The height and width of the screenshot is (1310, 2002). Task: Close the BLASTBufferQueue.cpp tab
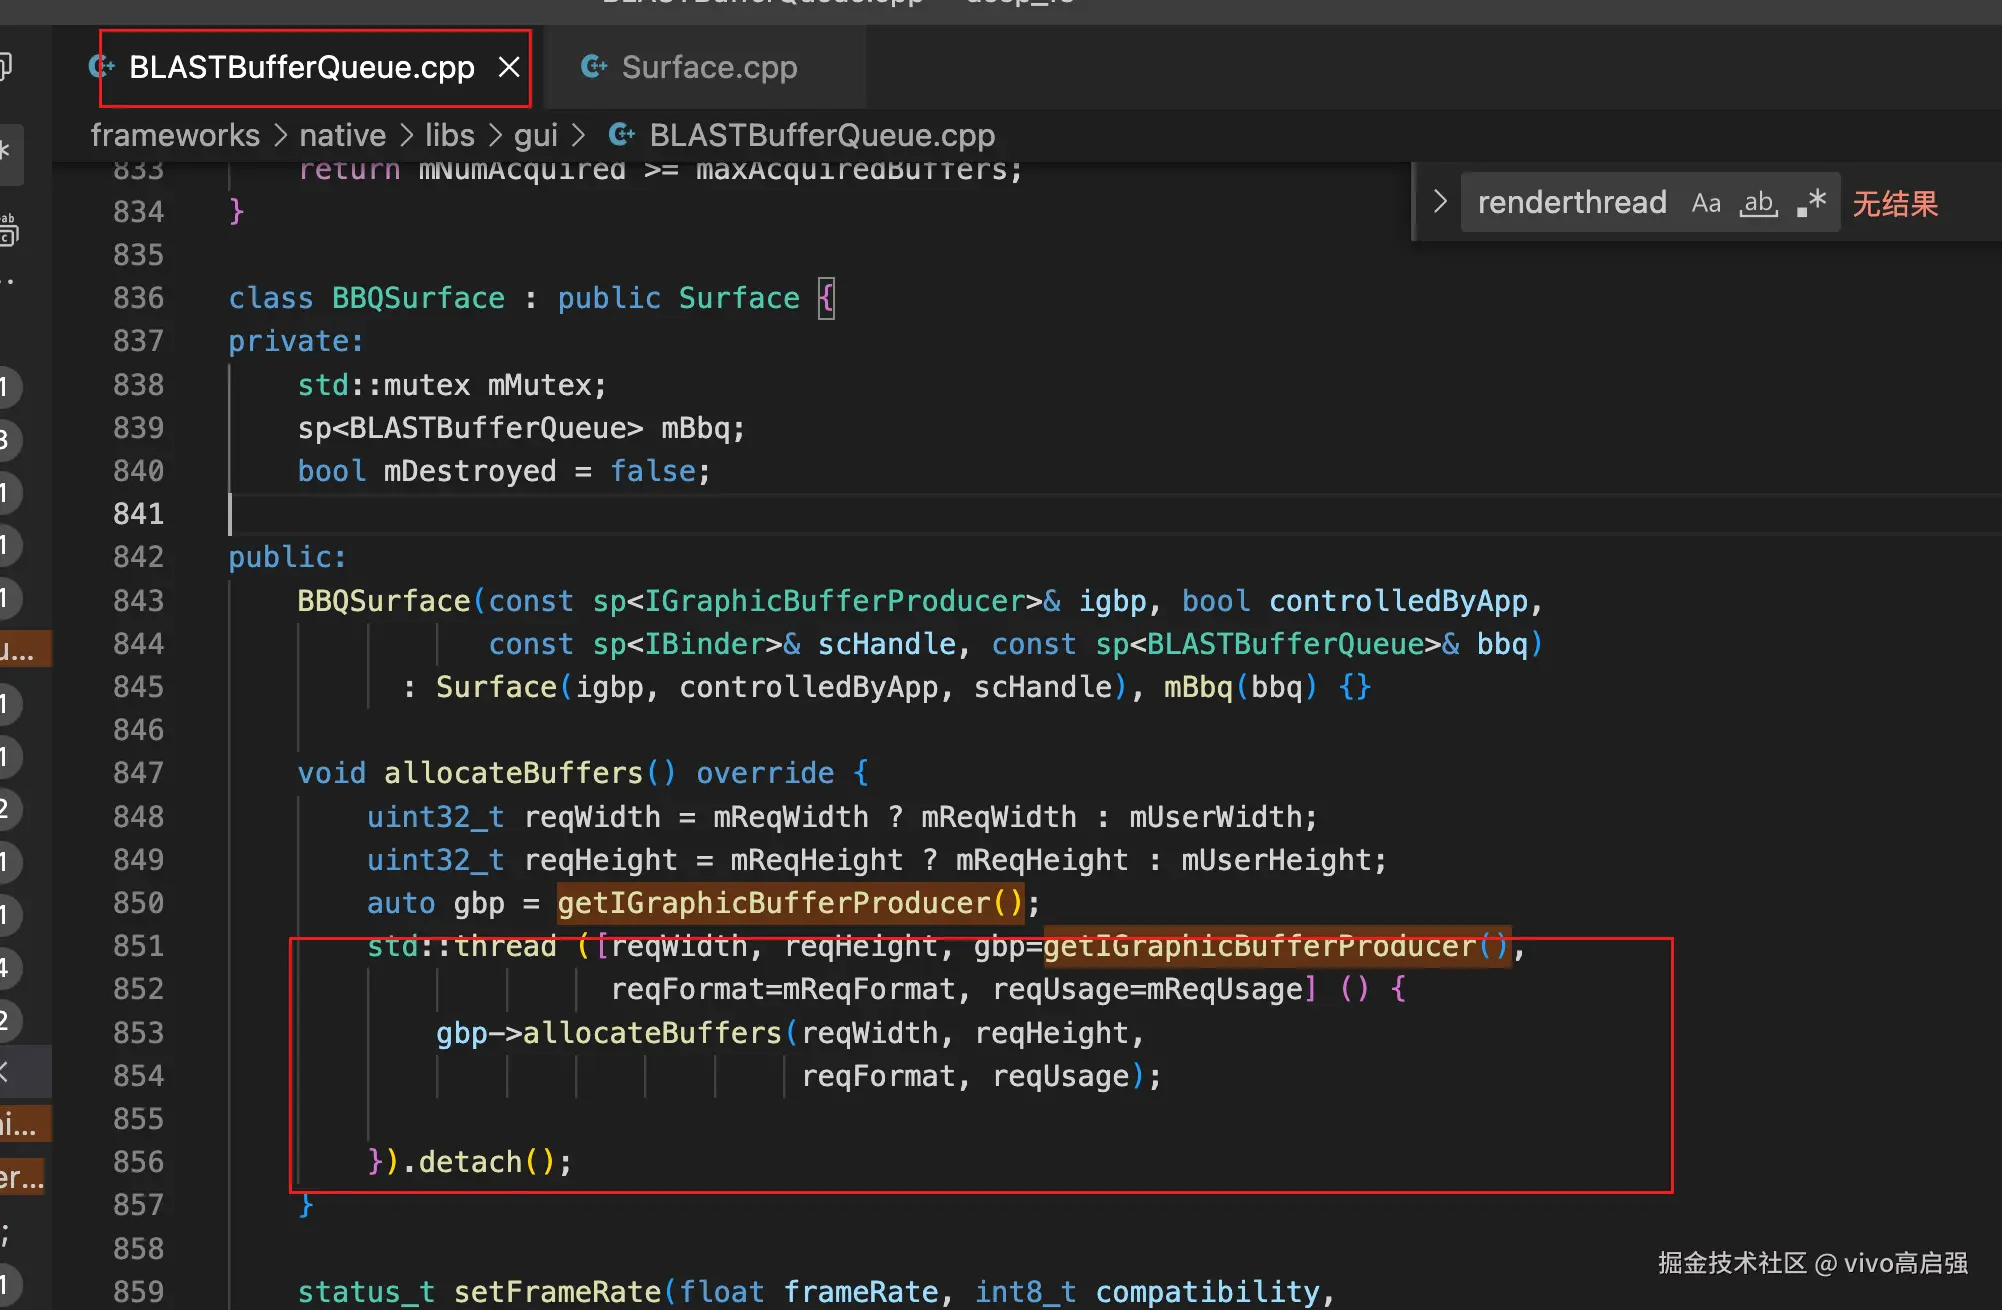point(509,67)
